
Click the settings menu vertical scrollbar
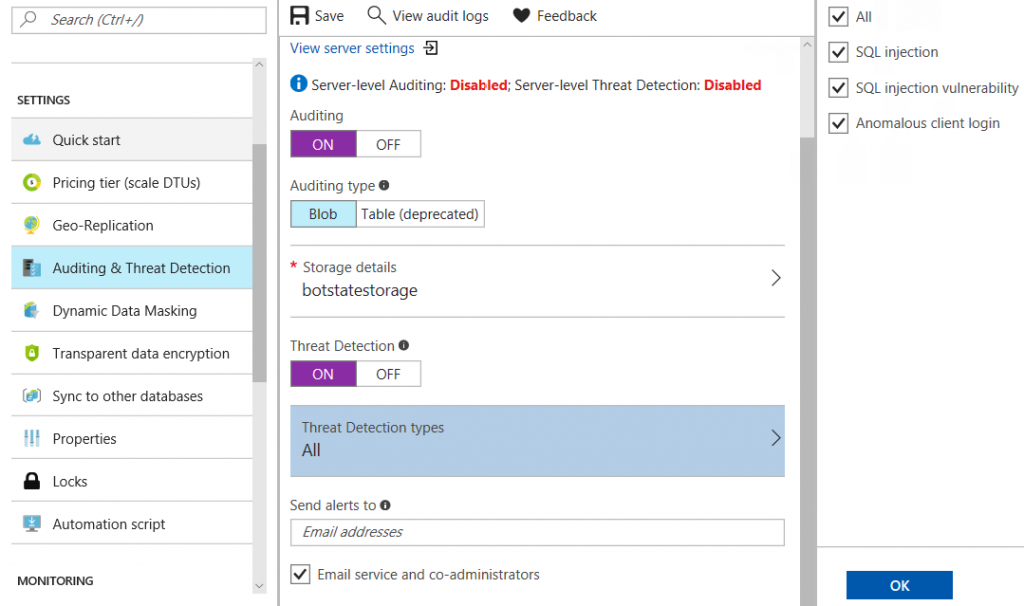pos(259,260)
